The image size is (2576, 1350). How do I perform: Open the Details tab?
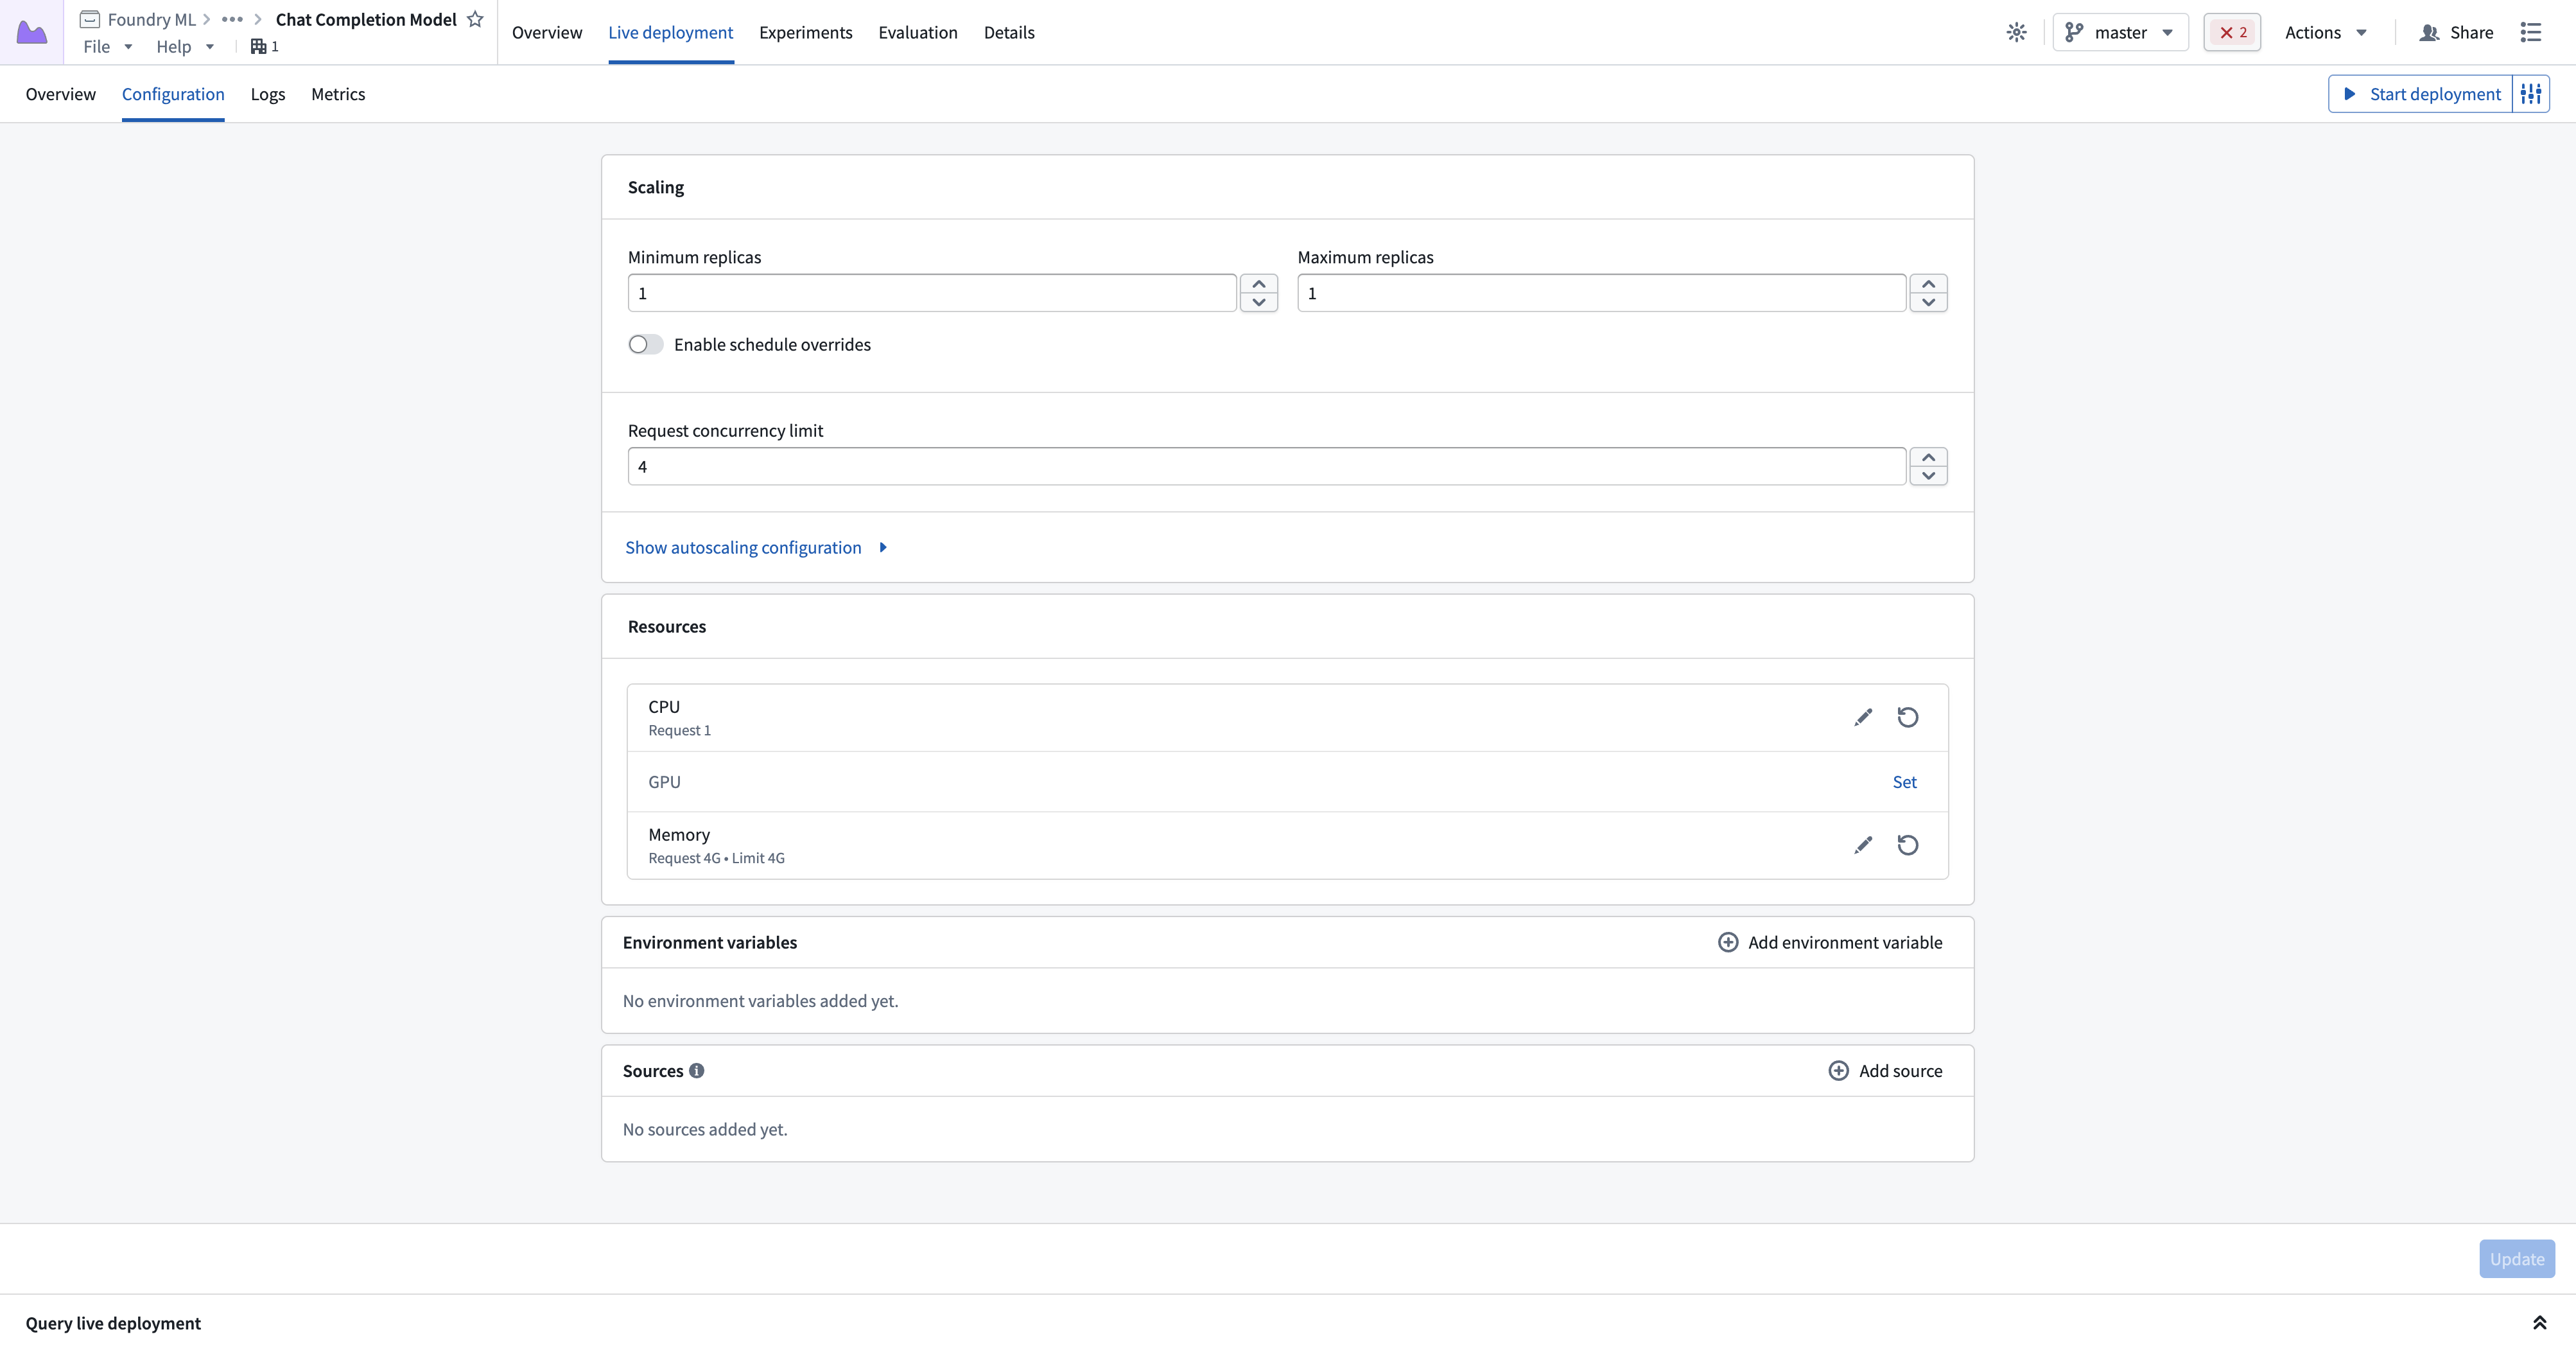point(1009,32)
